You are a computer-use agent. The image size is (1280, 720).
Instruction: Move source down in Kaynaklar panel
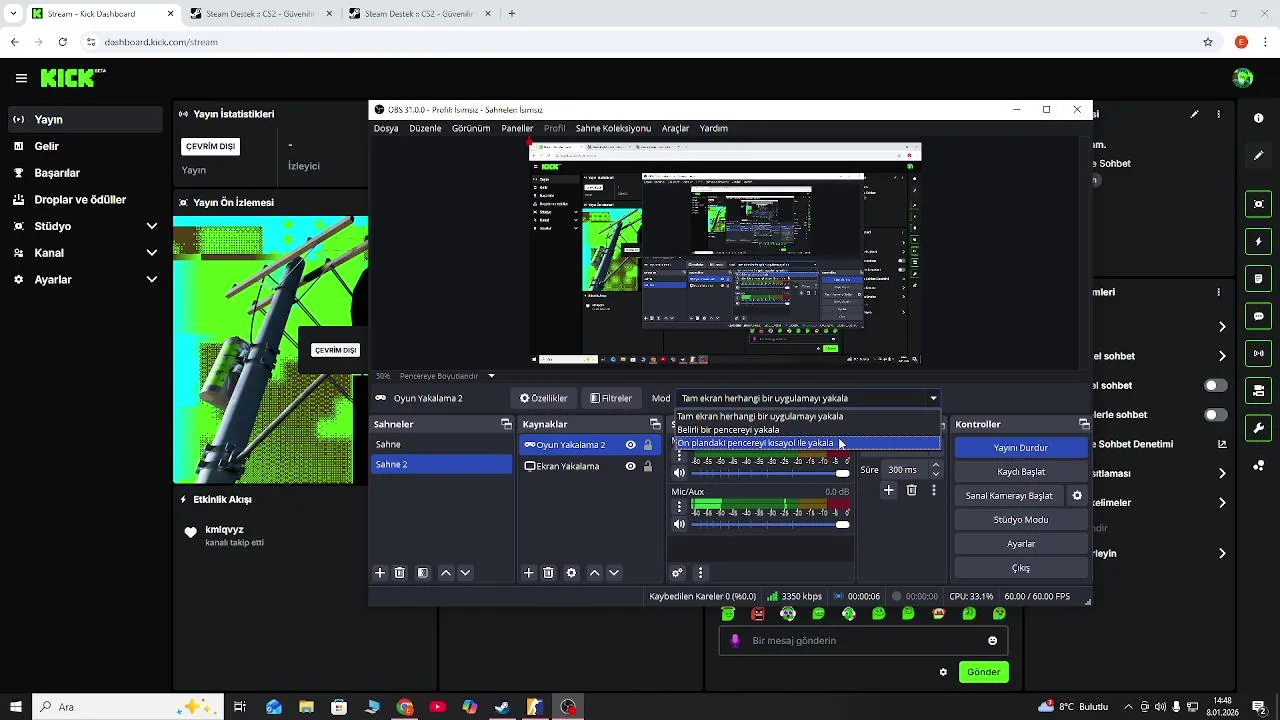coord(614,573)
